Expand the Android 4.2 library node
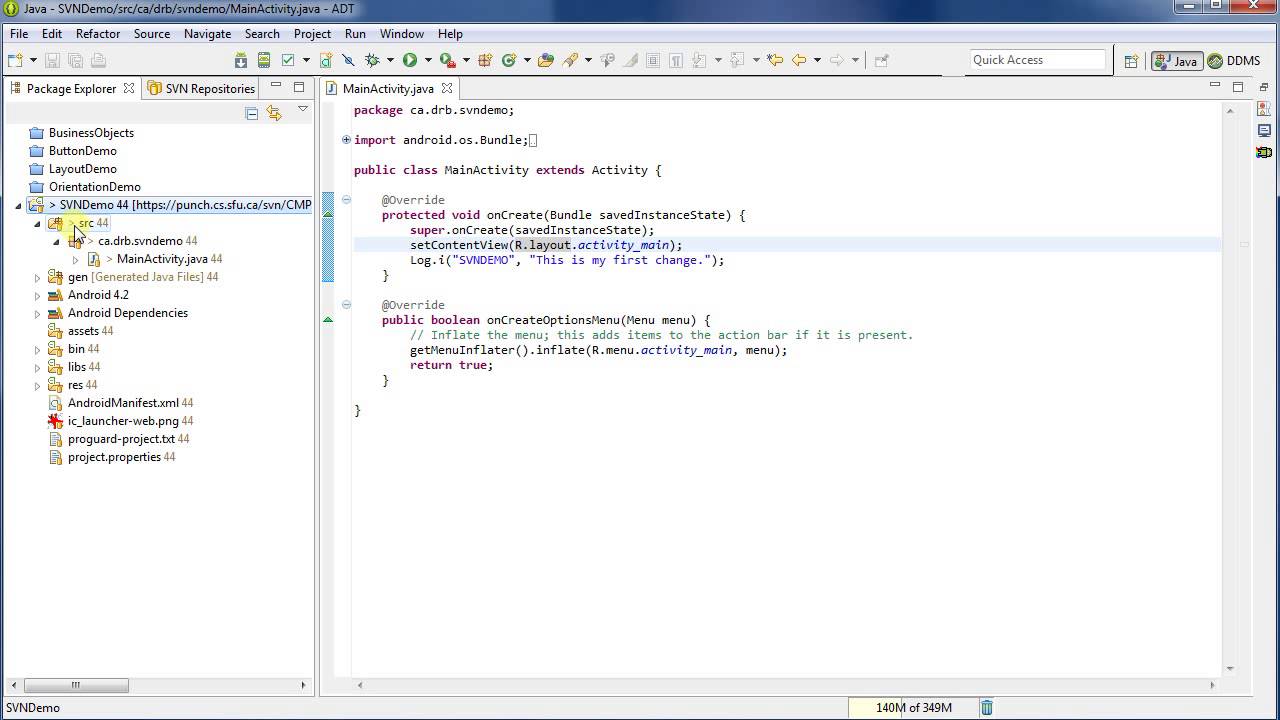 pos(37,296)
